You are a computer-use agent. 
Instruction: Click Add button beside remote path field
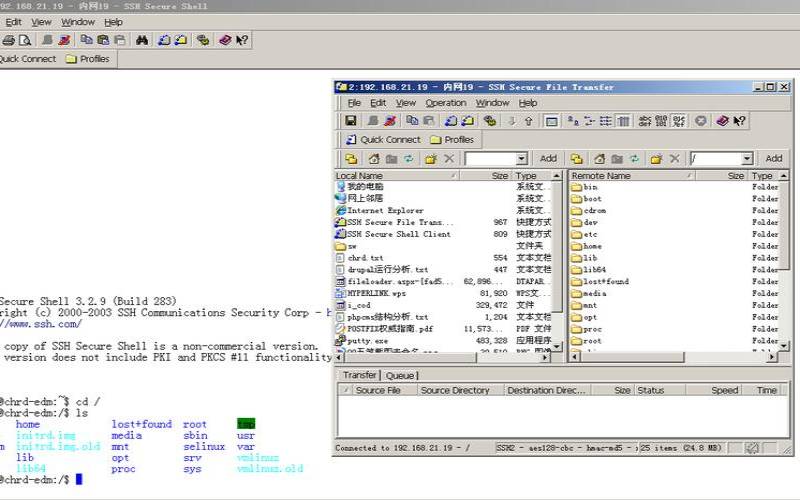(774, 159)
